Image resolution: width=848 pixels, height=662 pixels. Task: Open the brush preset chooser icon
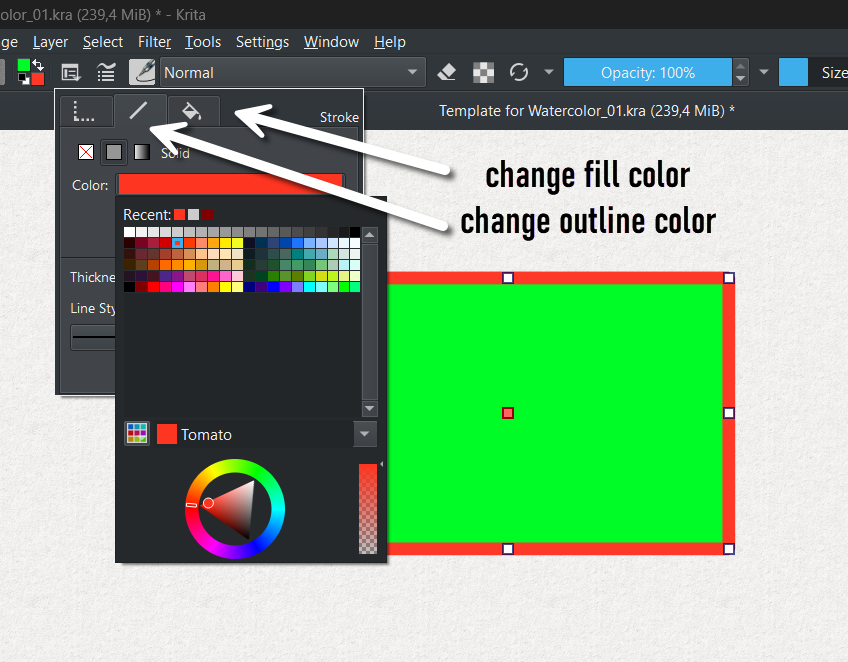[142, 72]
